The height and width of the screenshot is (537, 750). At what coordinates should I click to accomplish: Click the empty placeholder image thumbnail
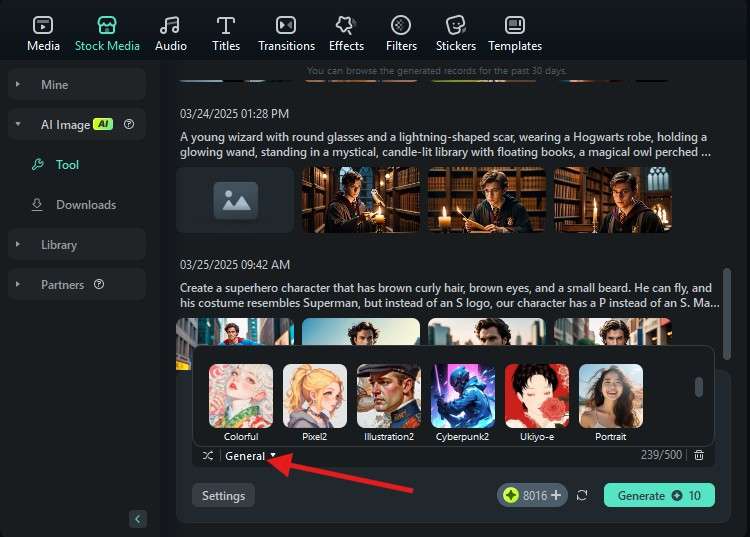click(x=235, y=200)
